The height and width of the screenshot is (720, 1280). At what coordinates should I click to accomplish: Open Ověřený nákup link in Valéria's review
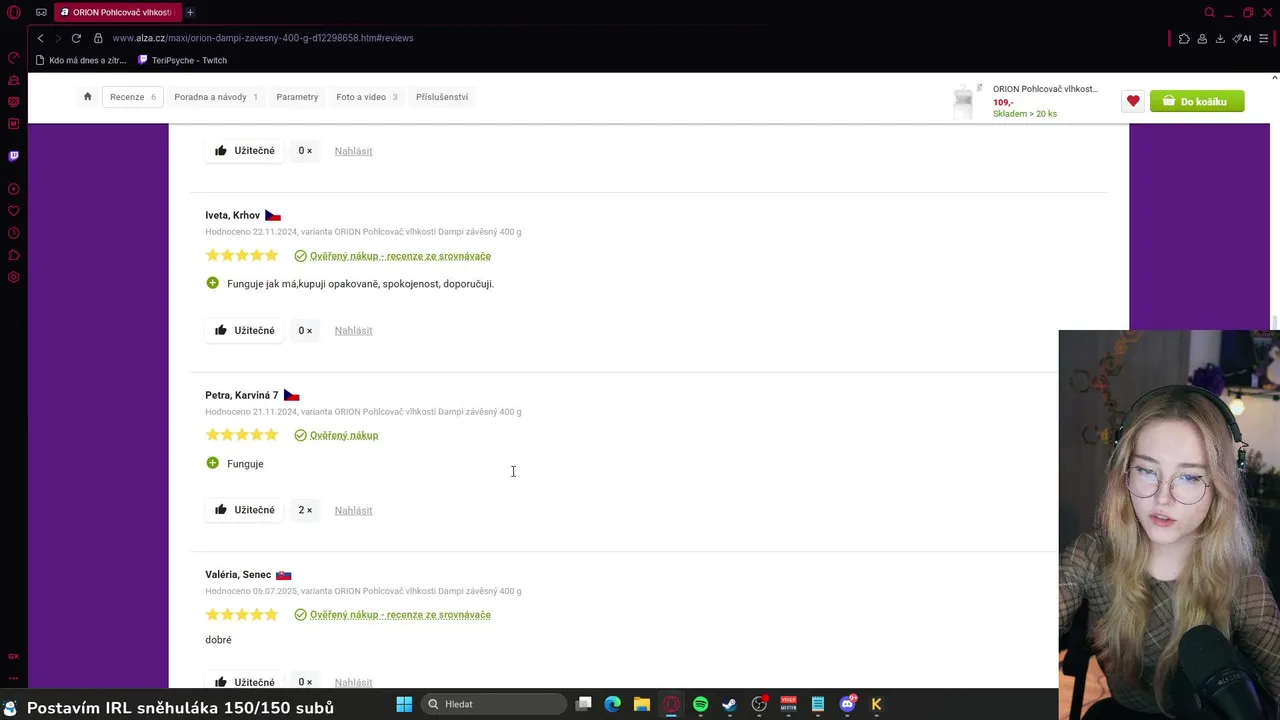pos(400,615)
